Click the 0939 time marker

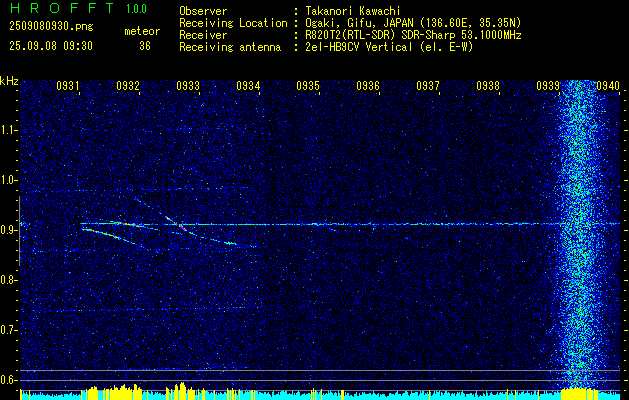pos(548,85)
